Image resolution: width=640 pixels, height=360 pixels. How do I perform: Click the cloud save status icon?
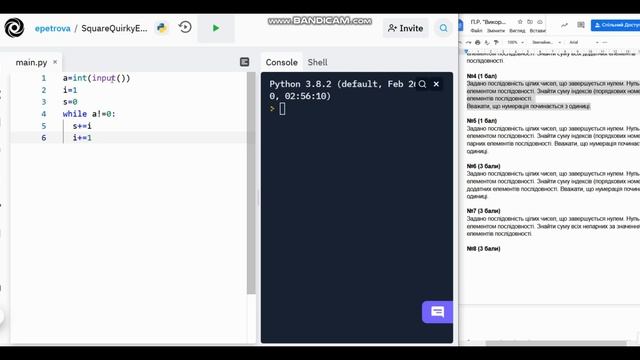tap(540, 22)
